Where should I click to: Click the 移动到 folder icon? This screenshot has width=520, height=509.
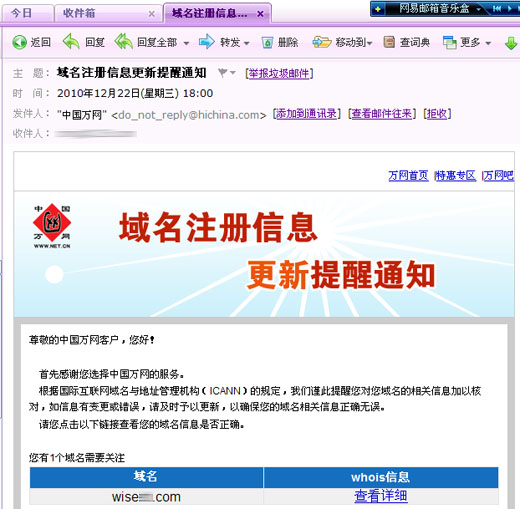pos(322,42)
